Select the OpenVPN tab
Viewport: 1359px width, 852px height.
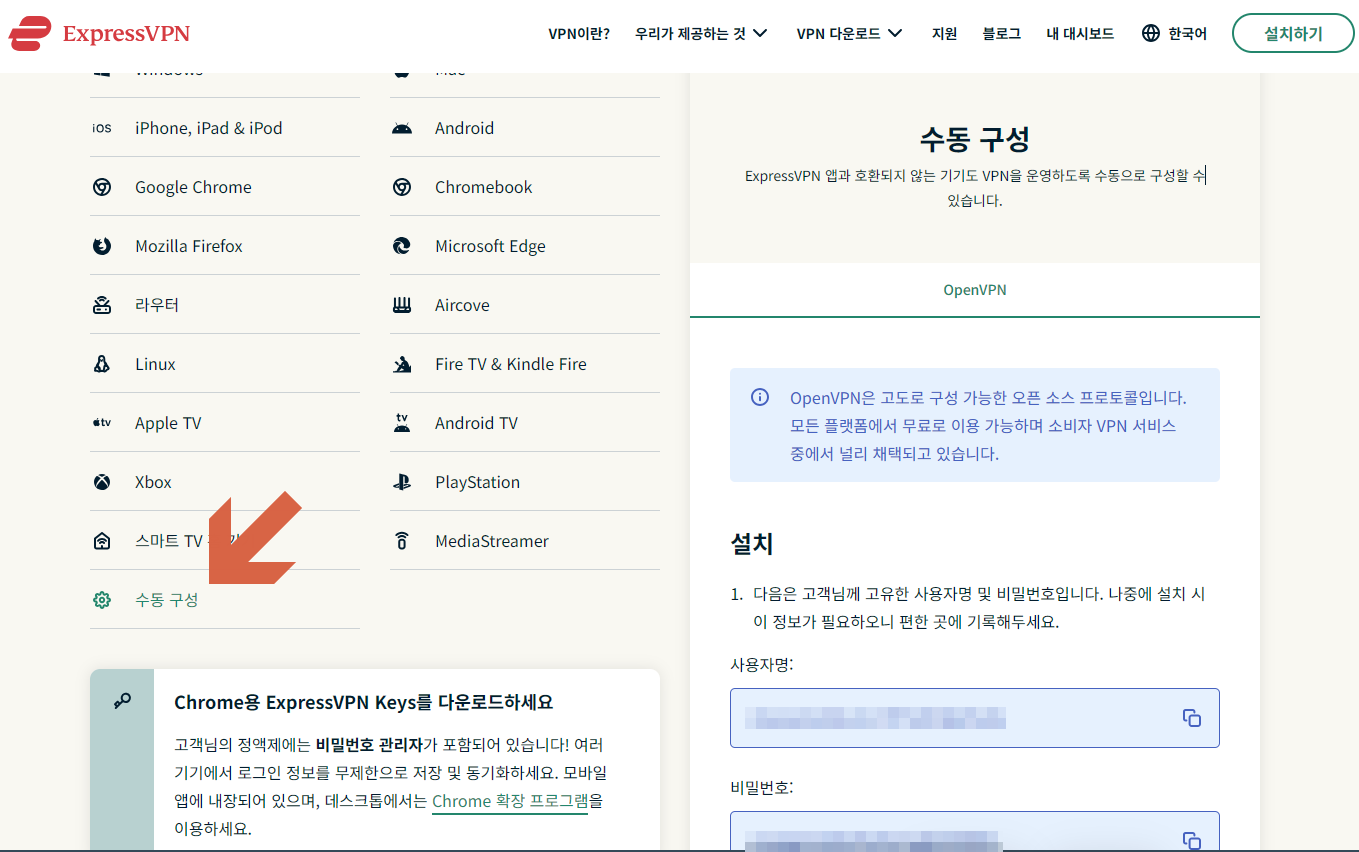pyautogui.click(x=975, y=290)
